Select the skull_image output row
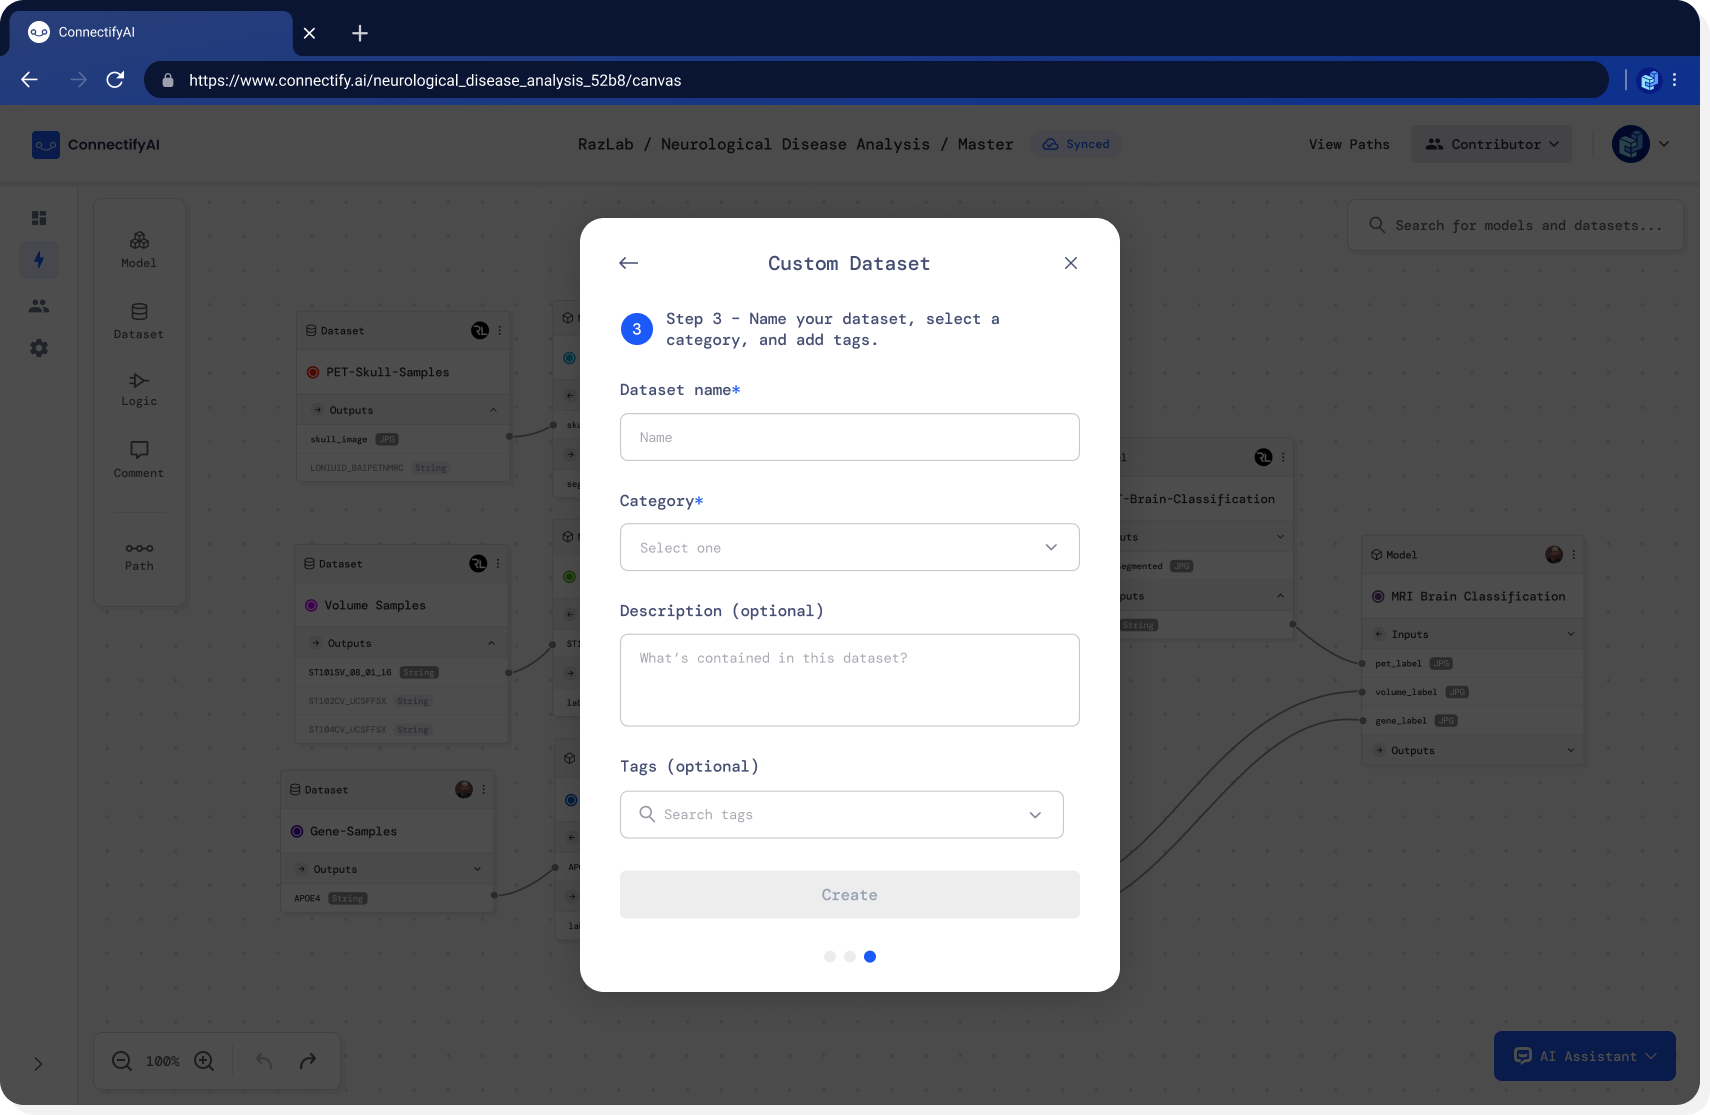The image size is (1710, 1115). tap(403, 439)
